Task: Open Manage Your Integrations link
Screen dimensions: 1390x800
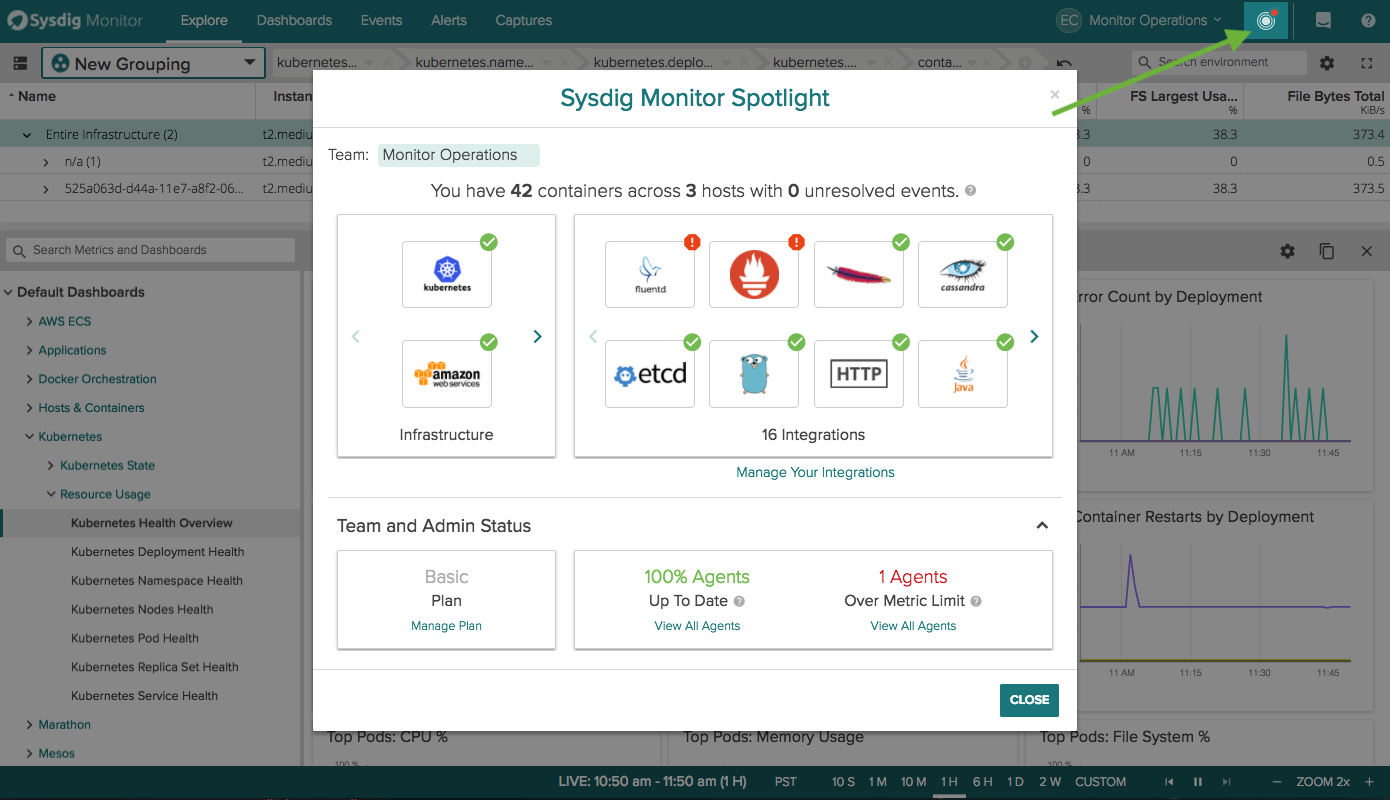Action: pyautogui.click(x=815, y=473)
